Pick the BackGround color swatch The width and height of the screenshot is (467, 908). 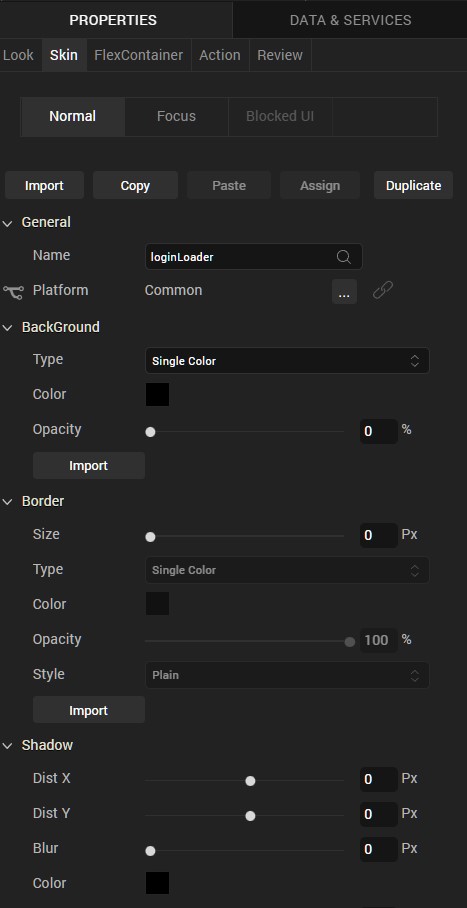click(x=157, y=394)
